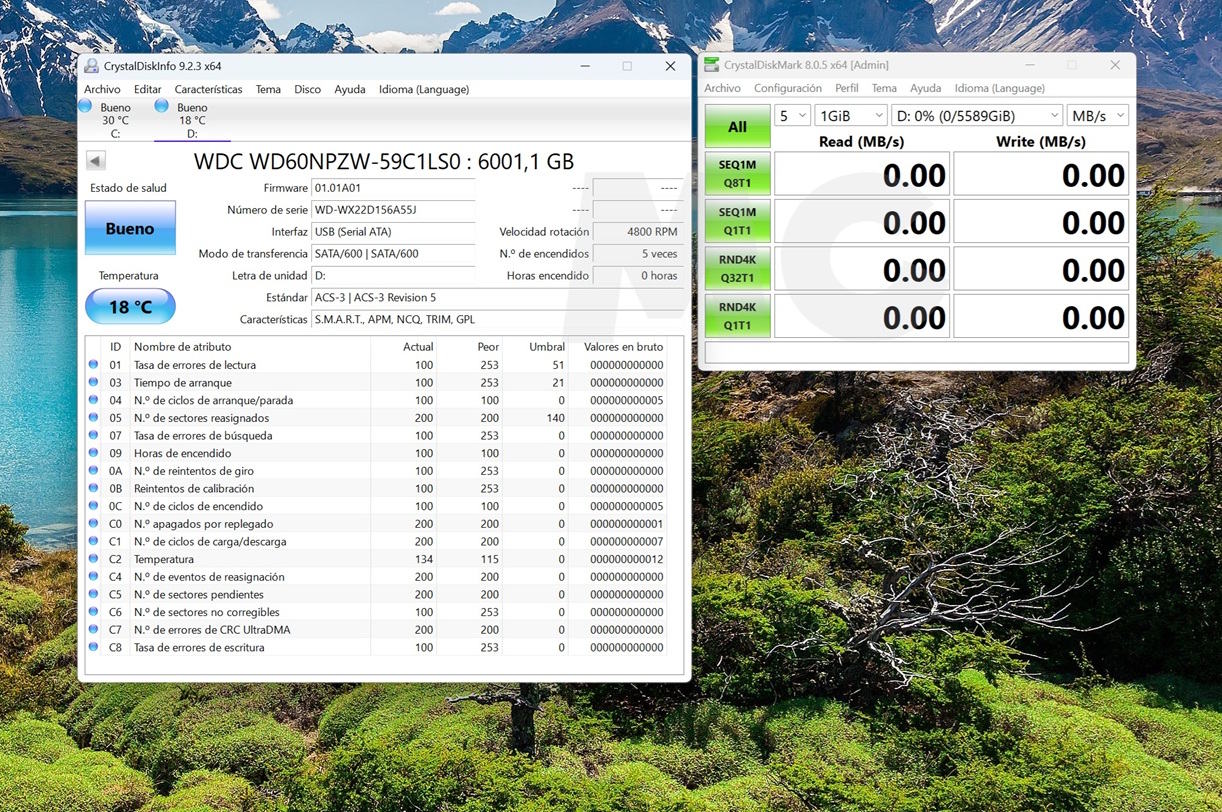Image resolution: width=1222 pixels, height=812 pixels.
Task: Open the MB/s unit dropdown
Action: [x=1097, y=116]
